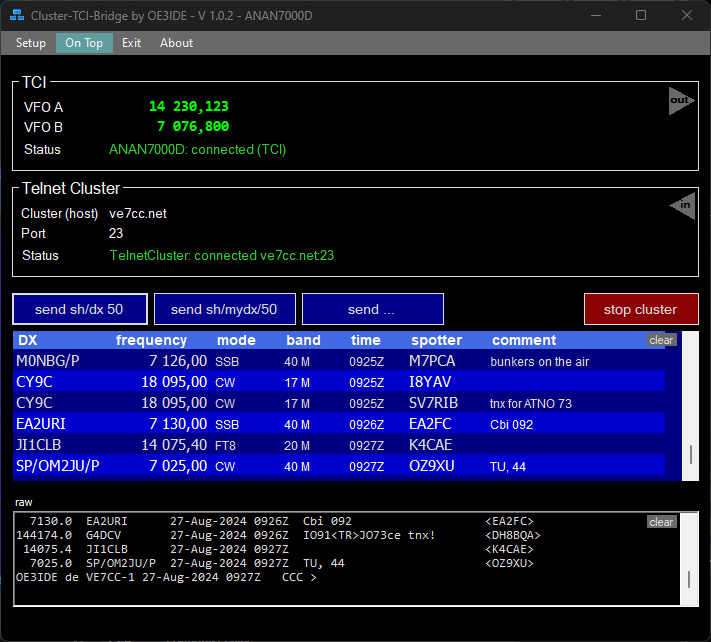Click the Telnet Cluster 'in' arrow icon

(683, 205)
